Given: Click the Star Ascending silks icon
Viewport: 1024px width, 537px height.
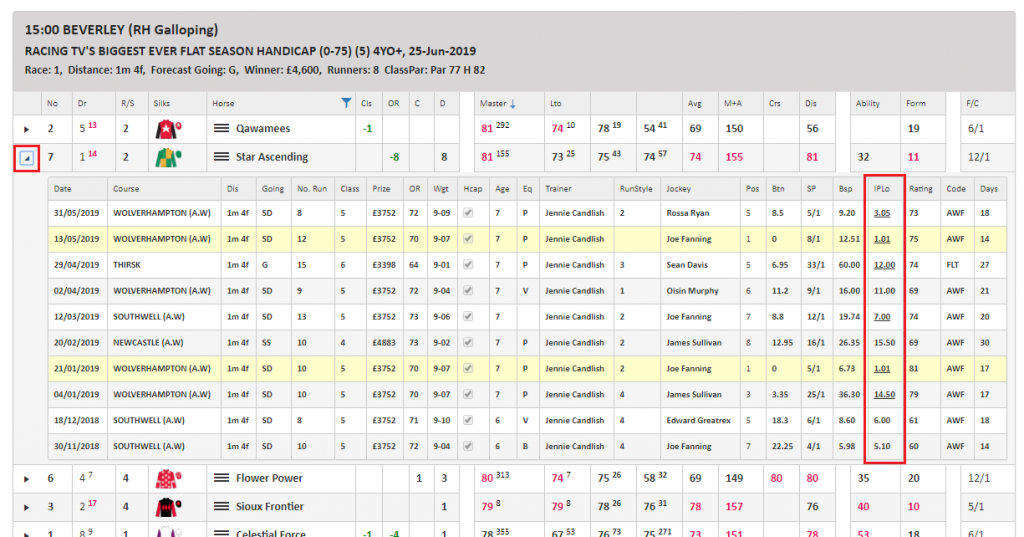Looking at the screenshot, I should 166,157.
